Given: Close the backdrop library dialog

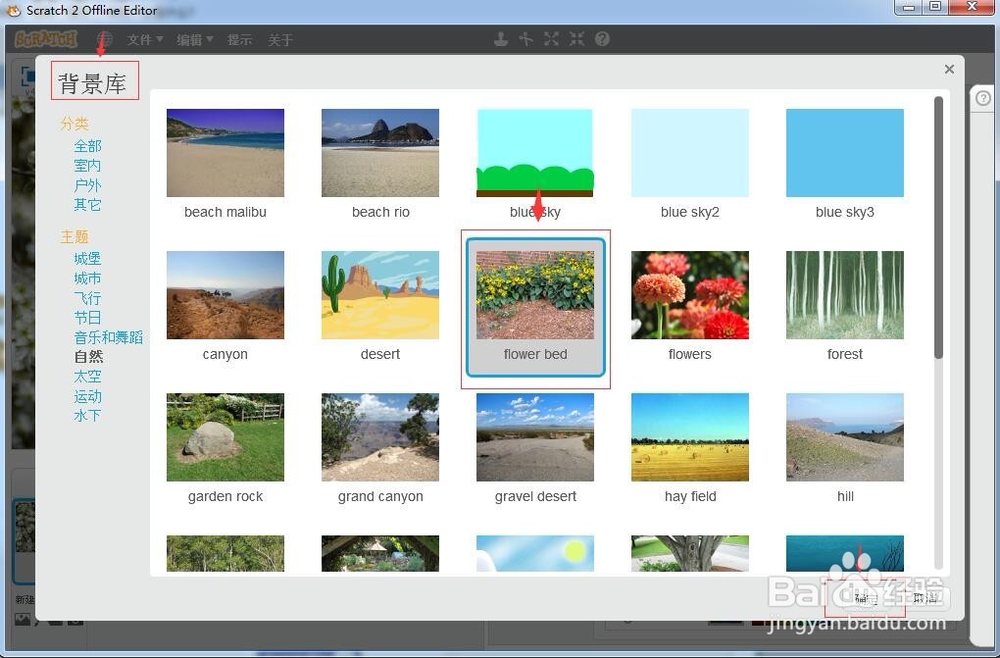Looking at the screenshot, I should click(x=949, y=69).
